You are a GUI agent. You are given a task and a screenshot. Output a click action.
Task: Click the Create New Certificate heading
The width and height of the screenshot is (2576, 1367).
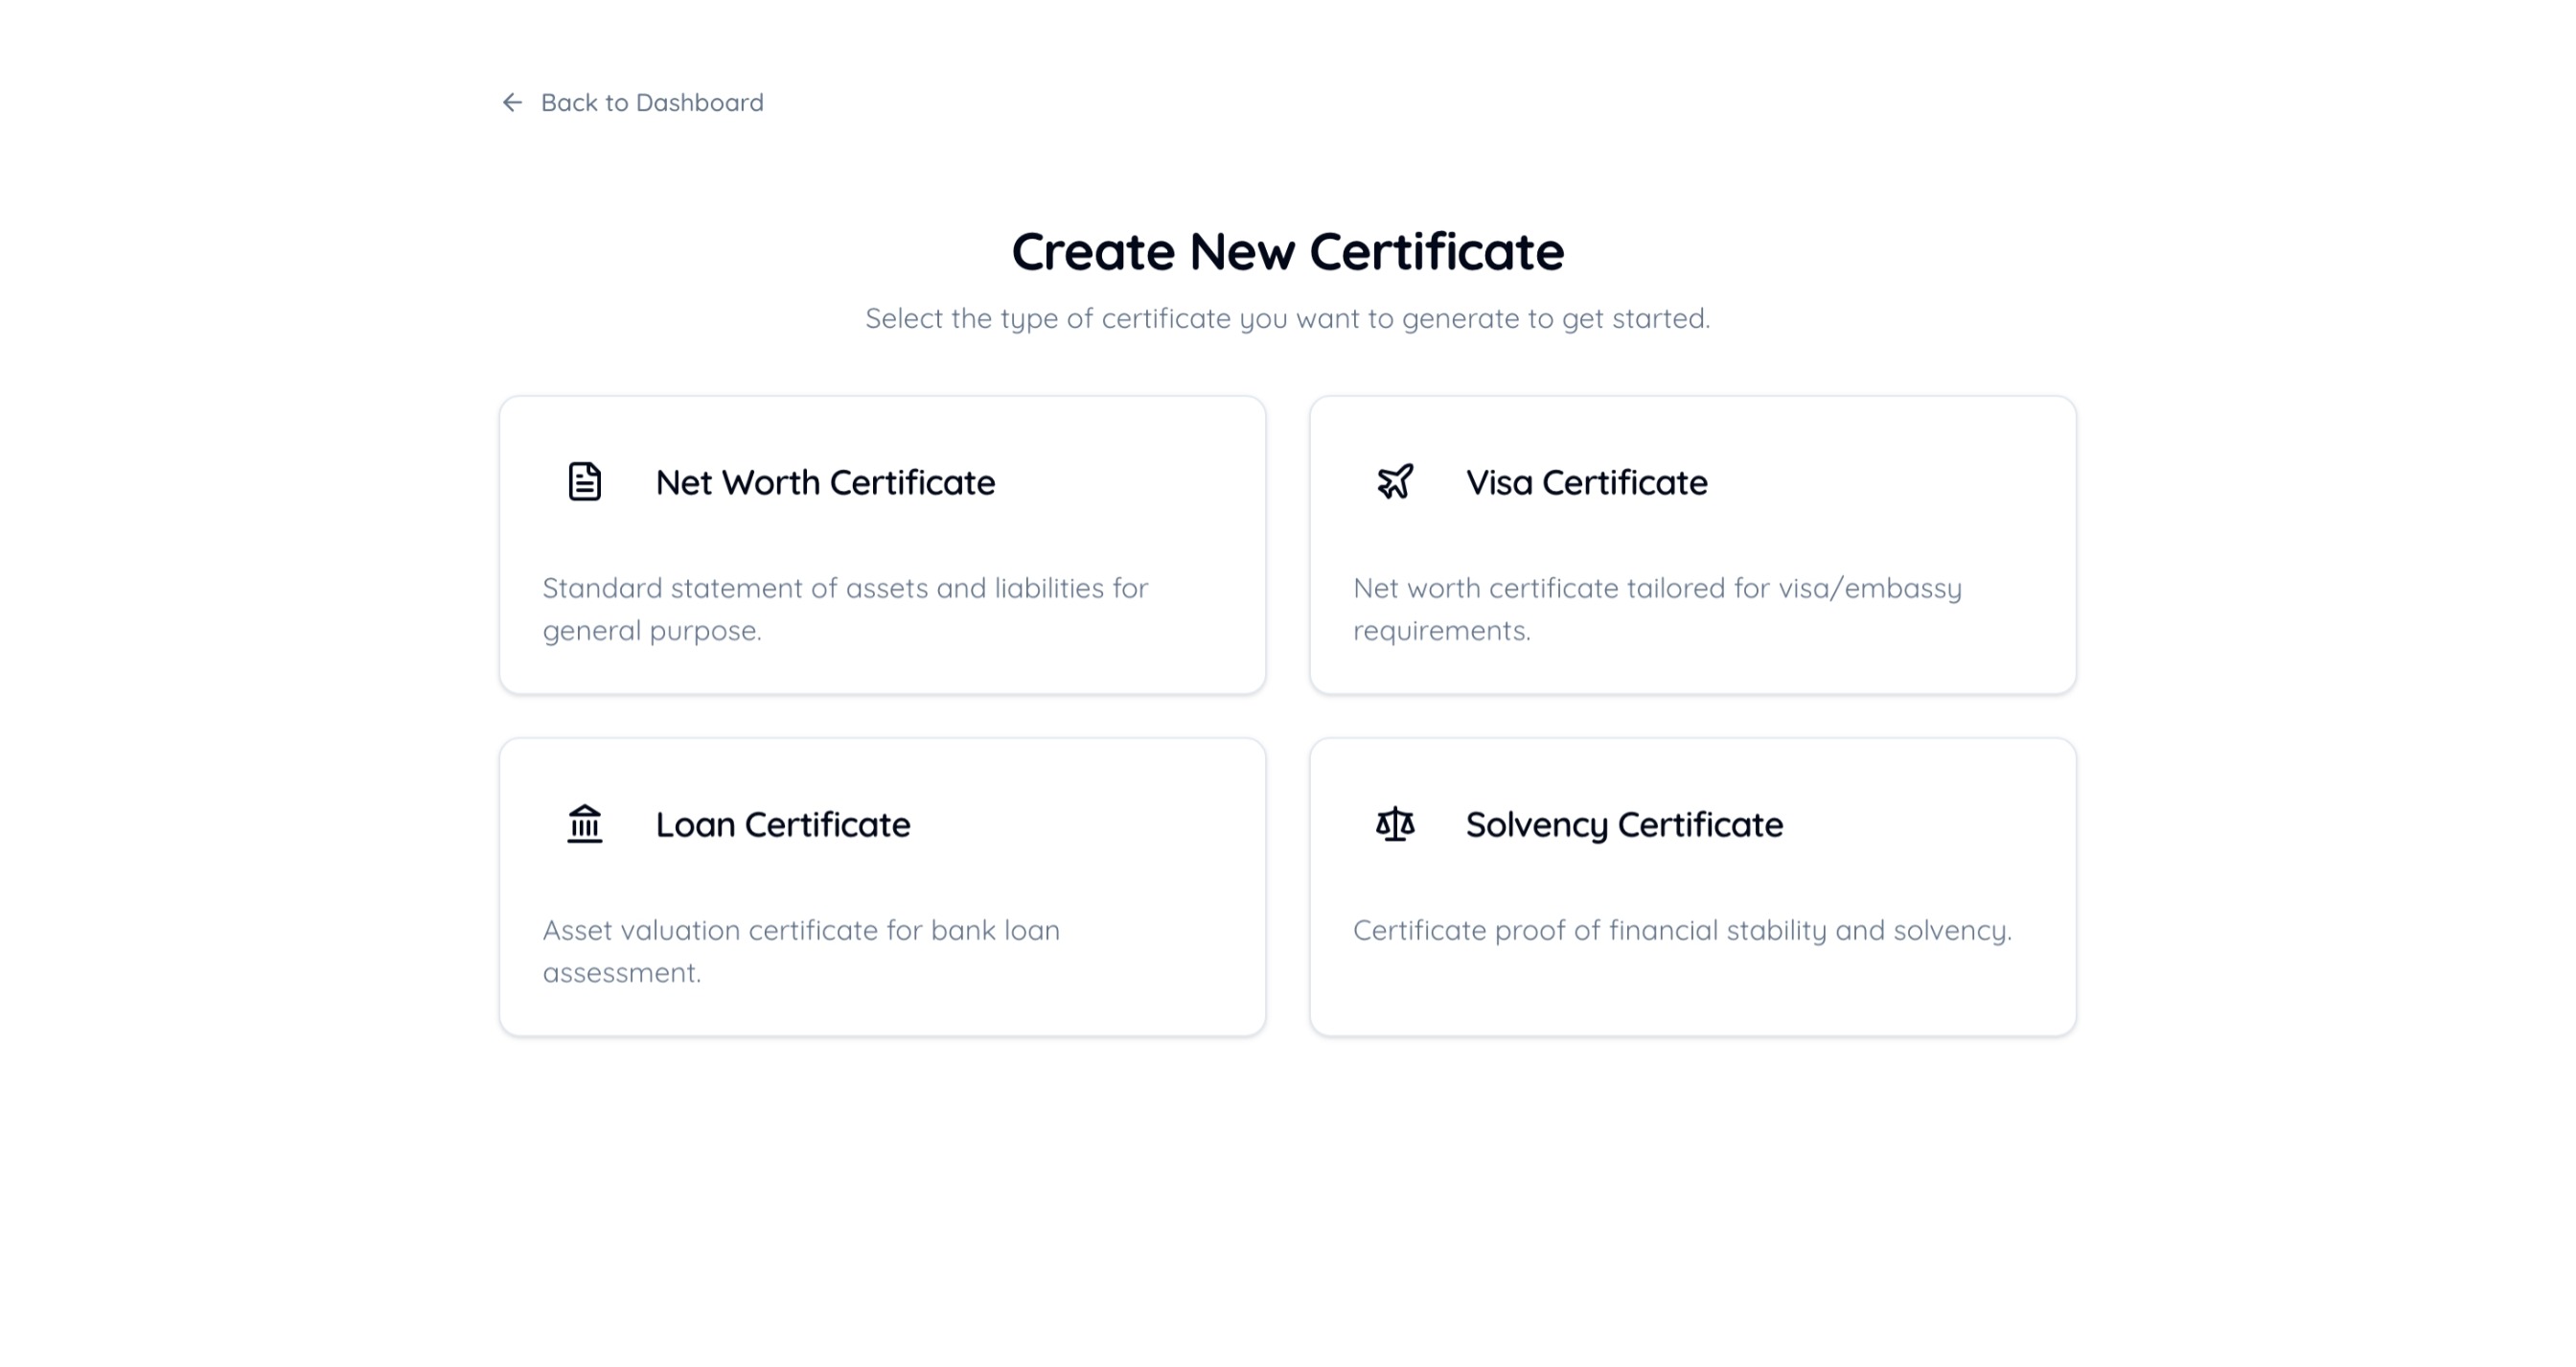[x=1287, y=251]
